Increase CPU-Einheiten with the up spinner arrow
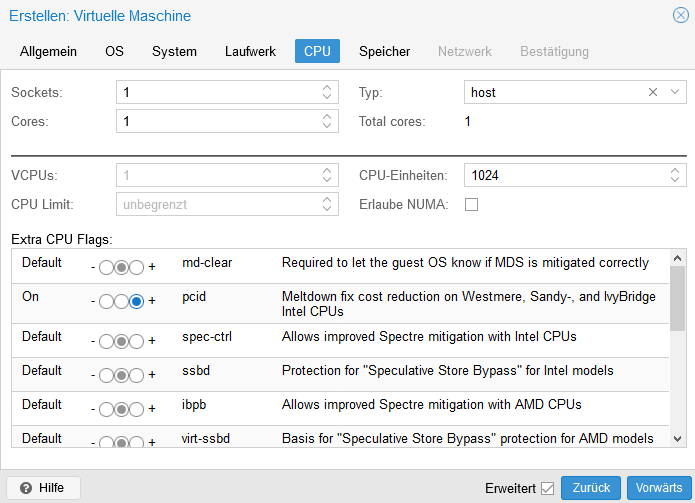Screen dimensions: 695x503 pos(674,171)
